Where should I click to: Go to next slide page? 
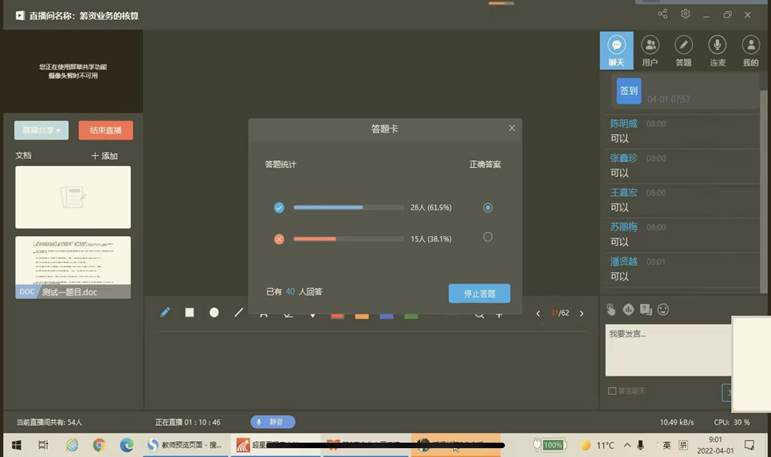582,313
